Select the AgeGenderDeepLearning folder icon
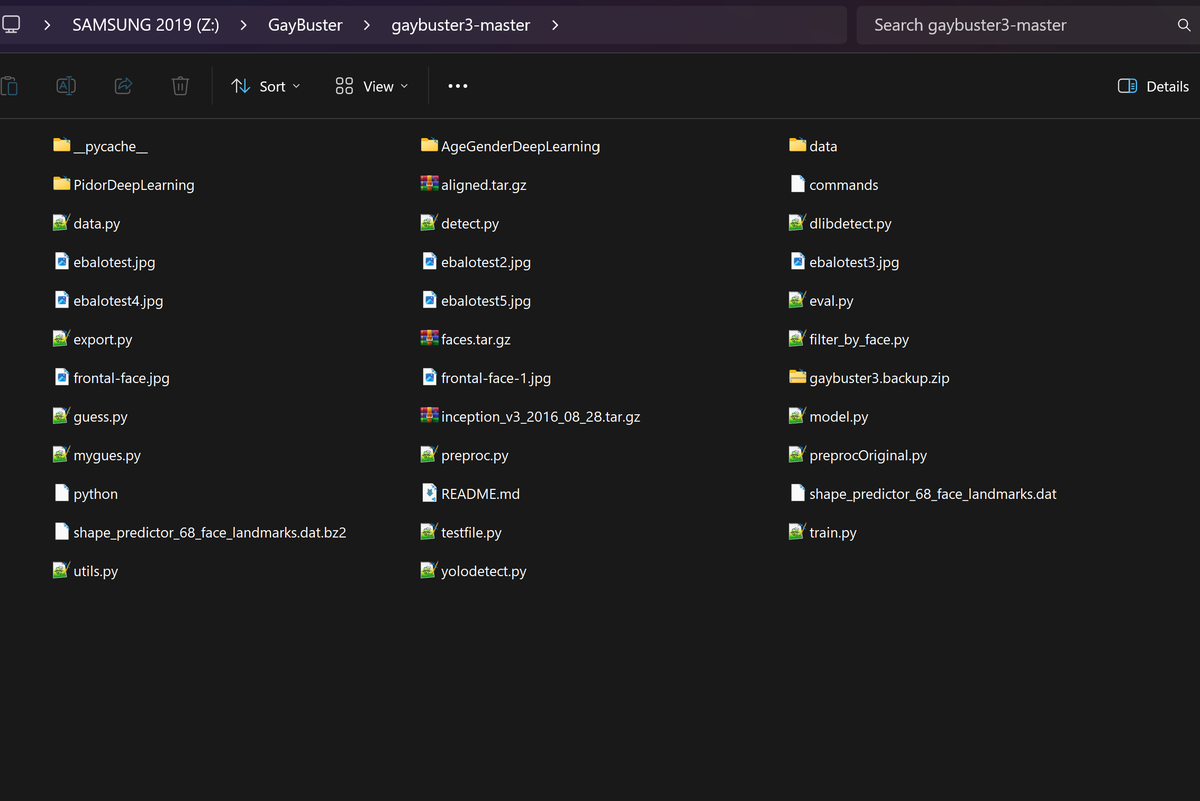Screen dimensions: 1200x801 (x=429, y=146)
